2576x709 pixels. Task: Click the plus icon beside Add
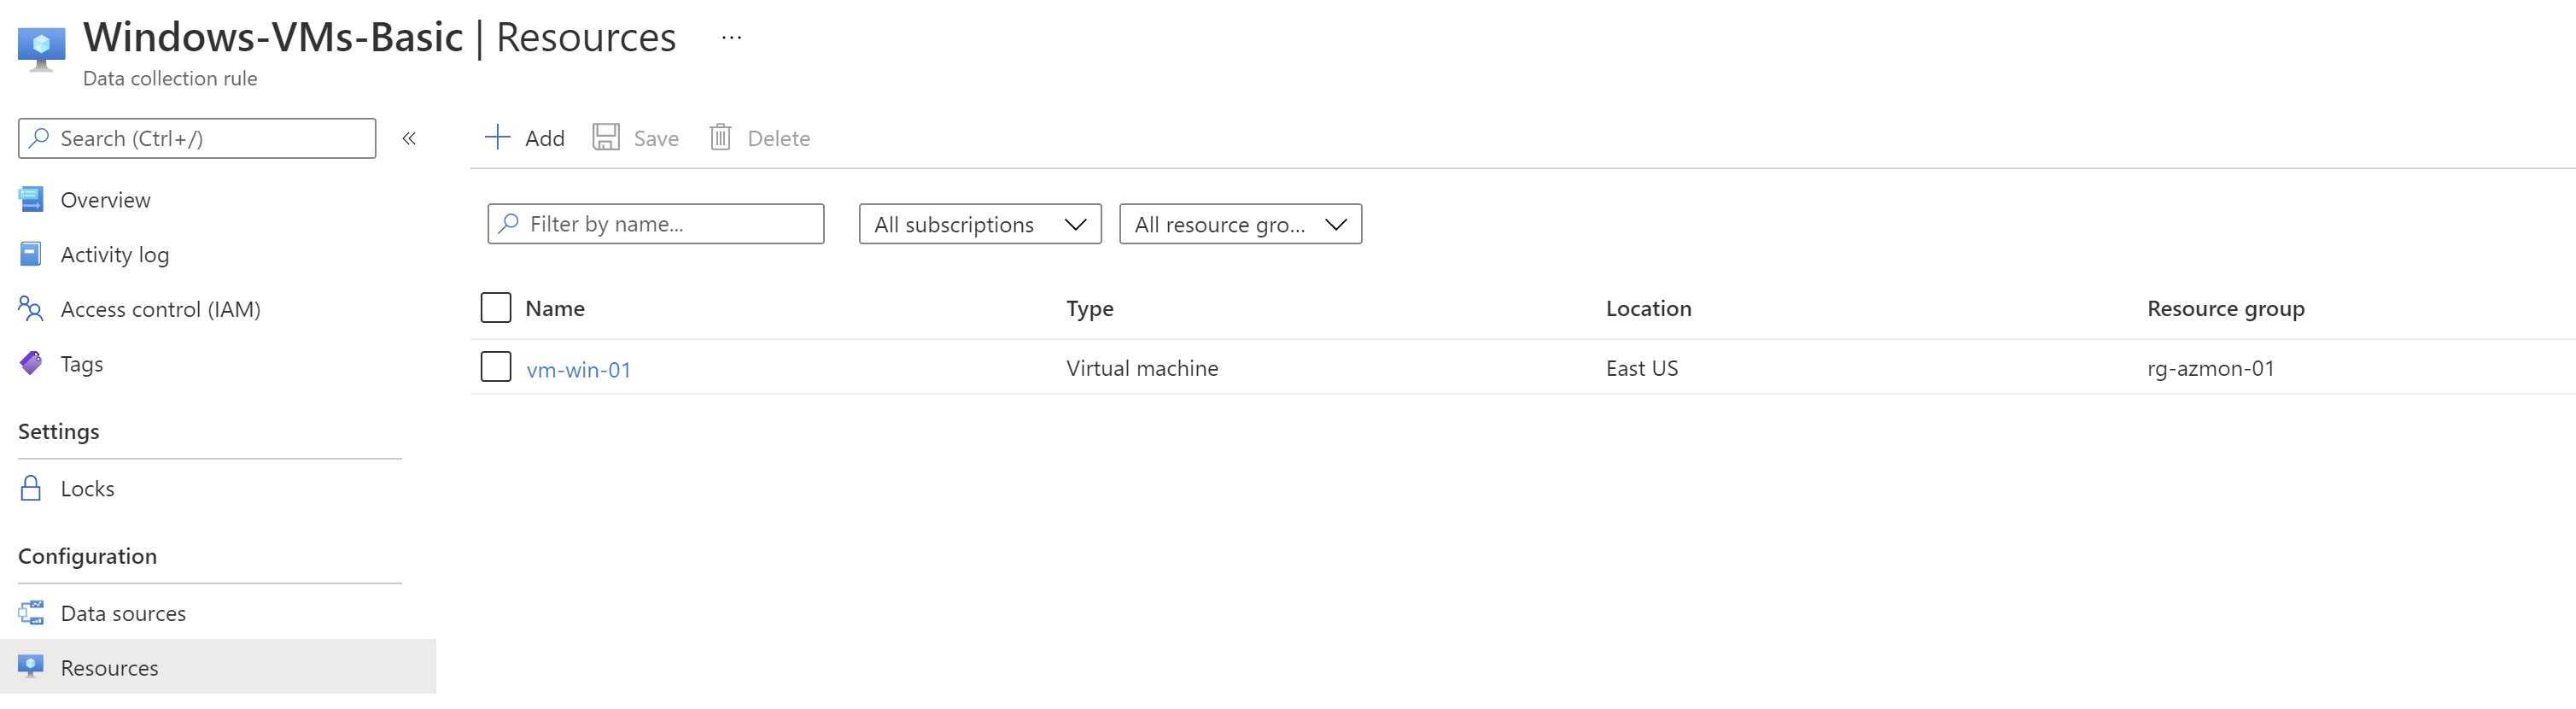click(498, 137)
